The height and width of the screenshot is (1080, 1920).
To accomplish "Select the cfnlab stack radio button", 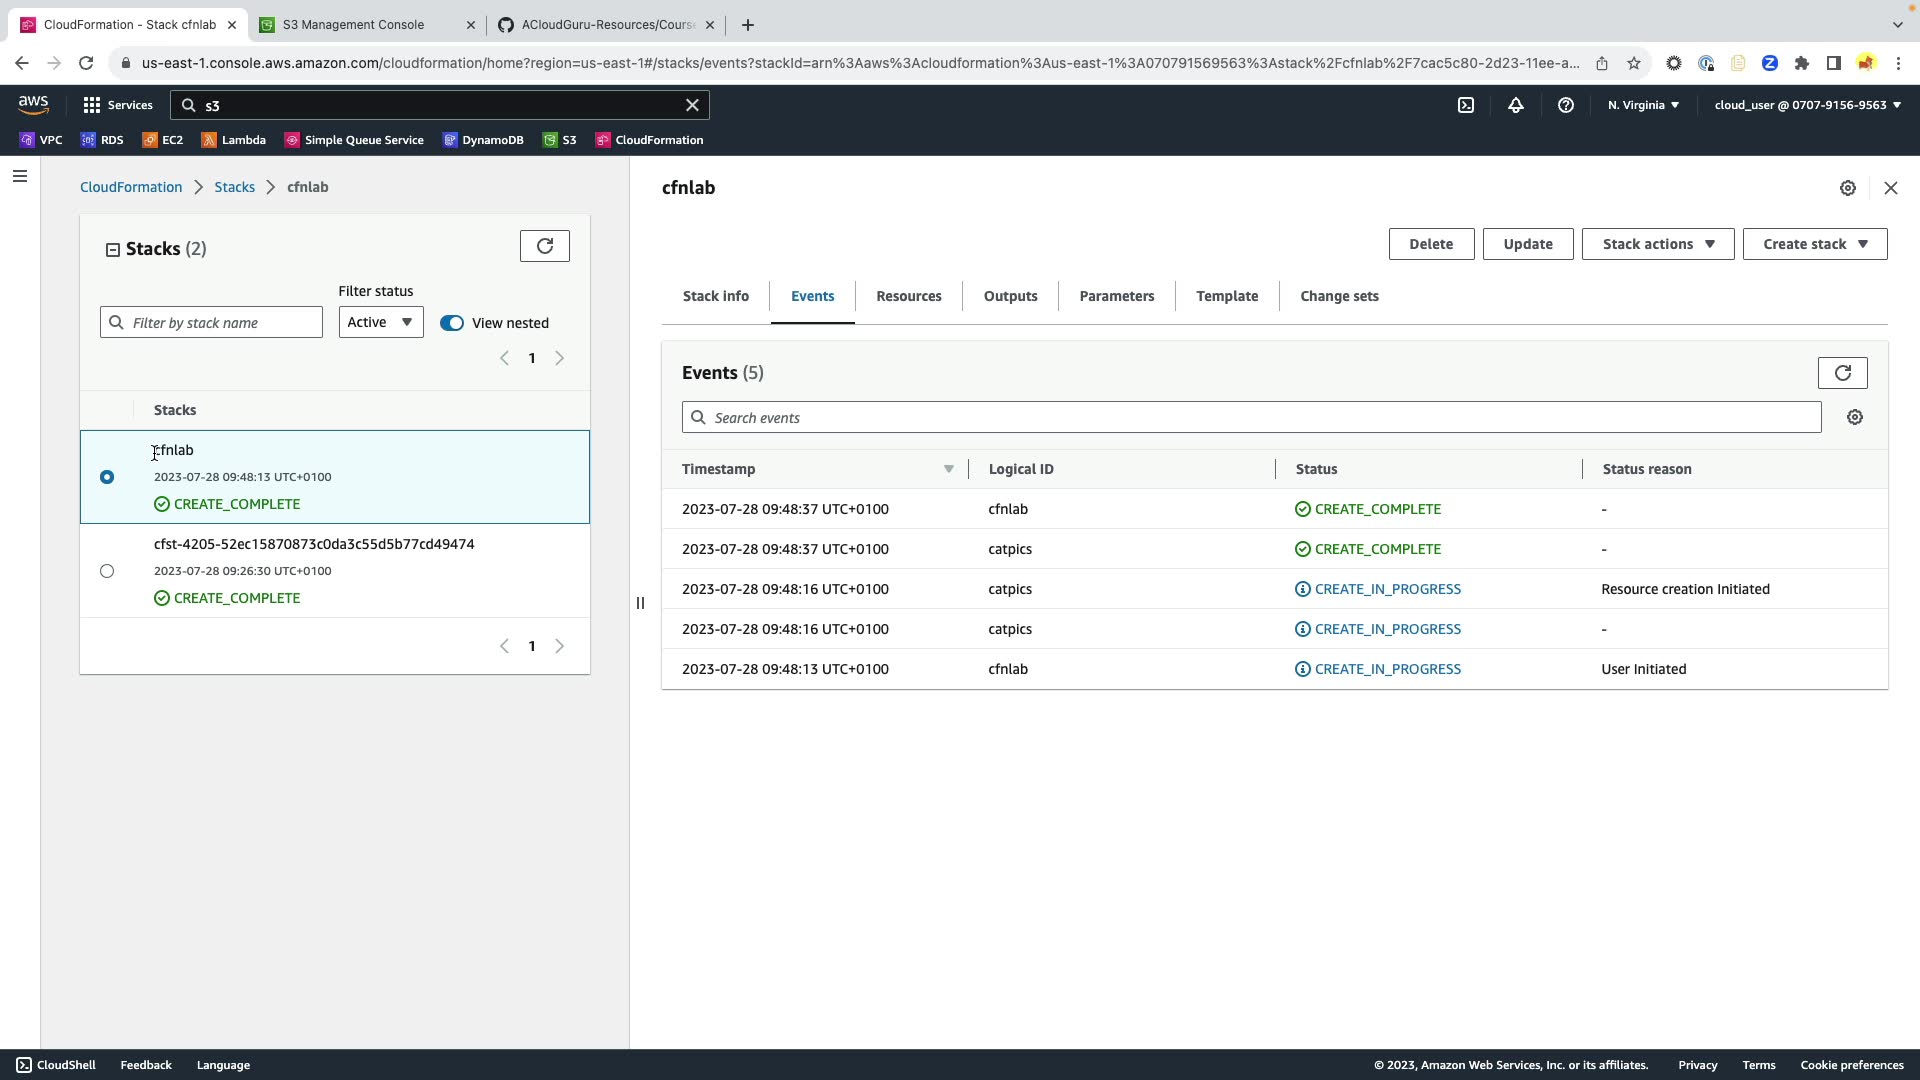I will (x=107, y=477).
